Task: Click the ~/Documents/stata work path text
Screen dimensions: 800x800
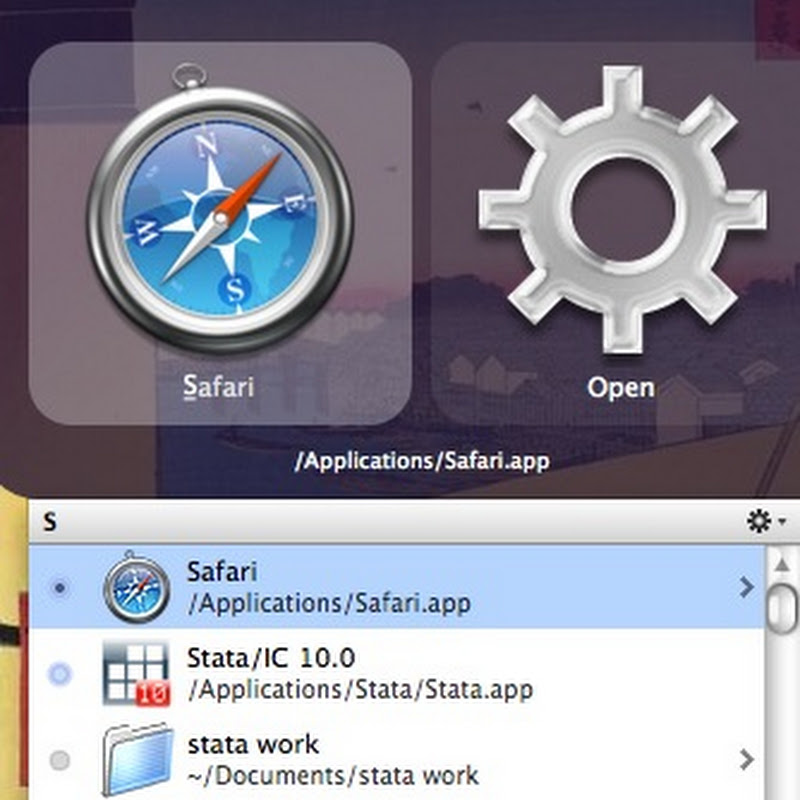Action: (332, 775)
